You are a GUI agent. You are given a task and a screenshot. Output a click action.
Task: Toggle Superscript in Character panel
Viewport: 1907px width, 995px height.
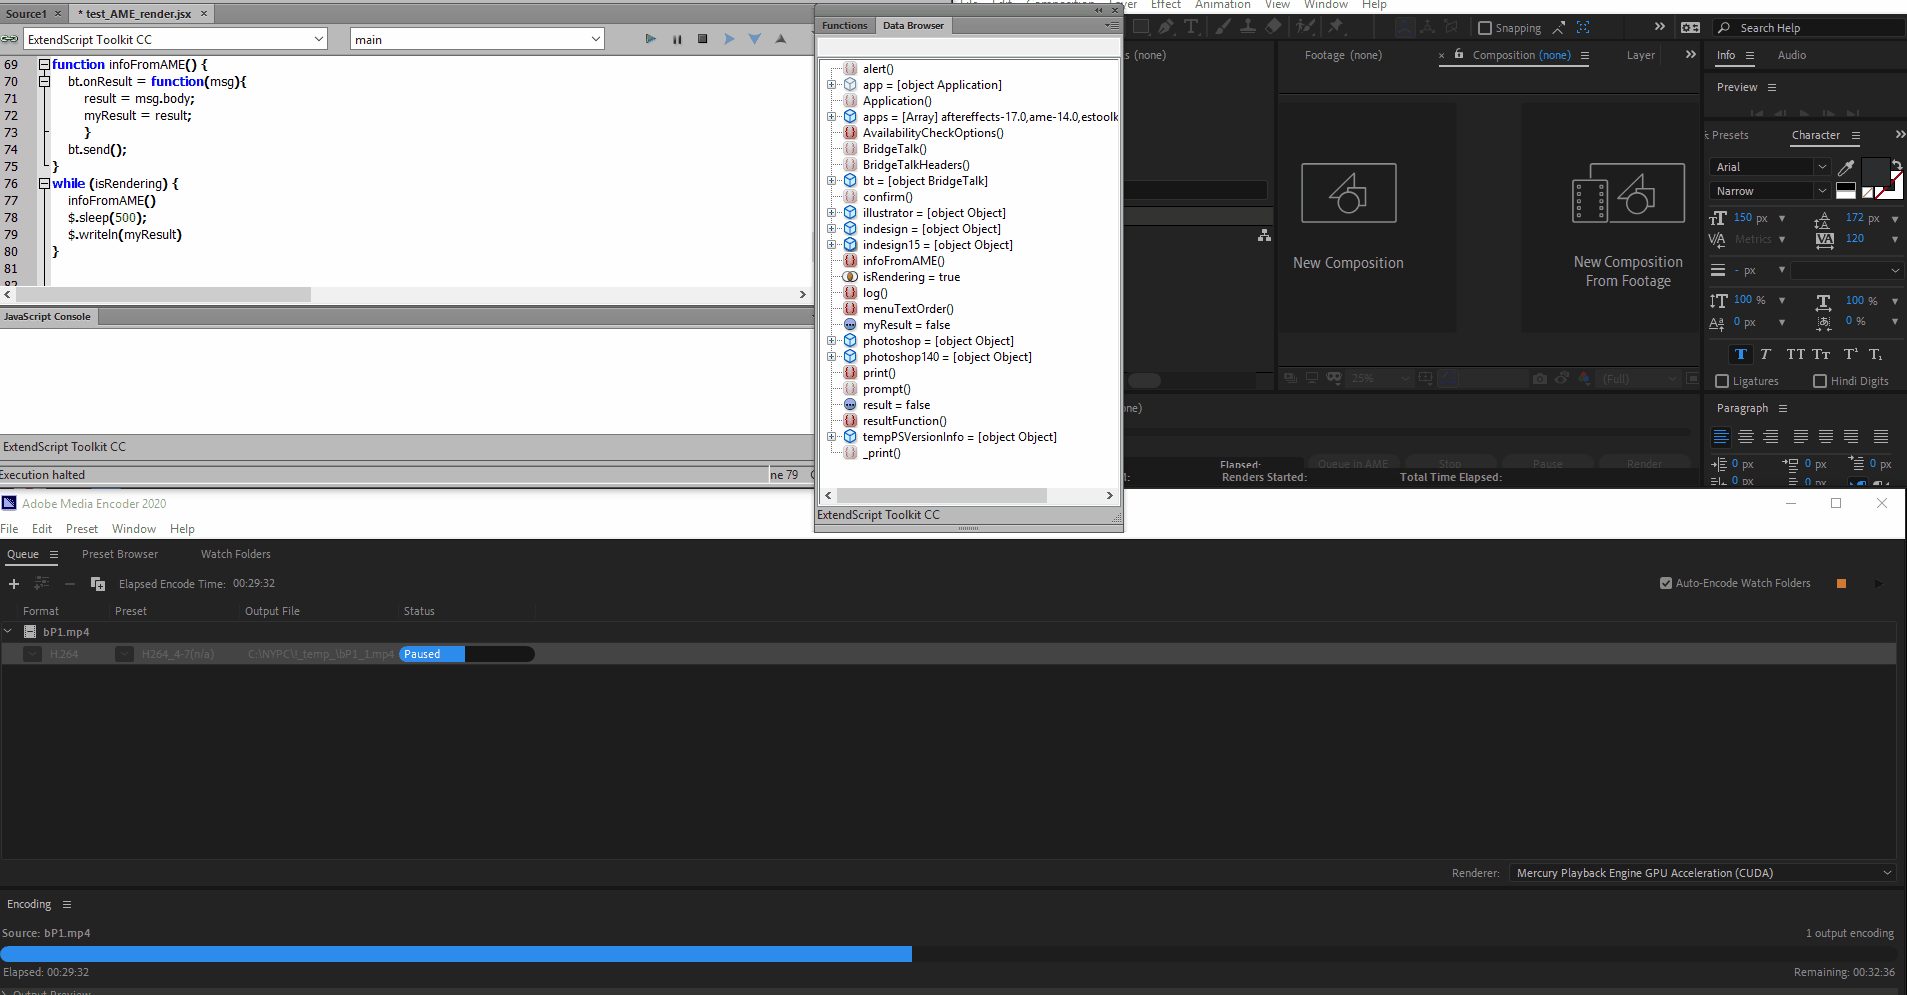(x=1851, y=354)
